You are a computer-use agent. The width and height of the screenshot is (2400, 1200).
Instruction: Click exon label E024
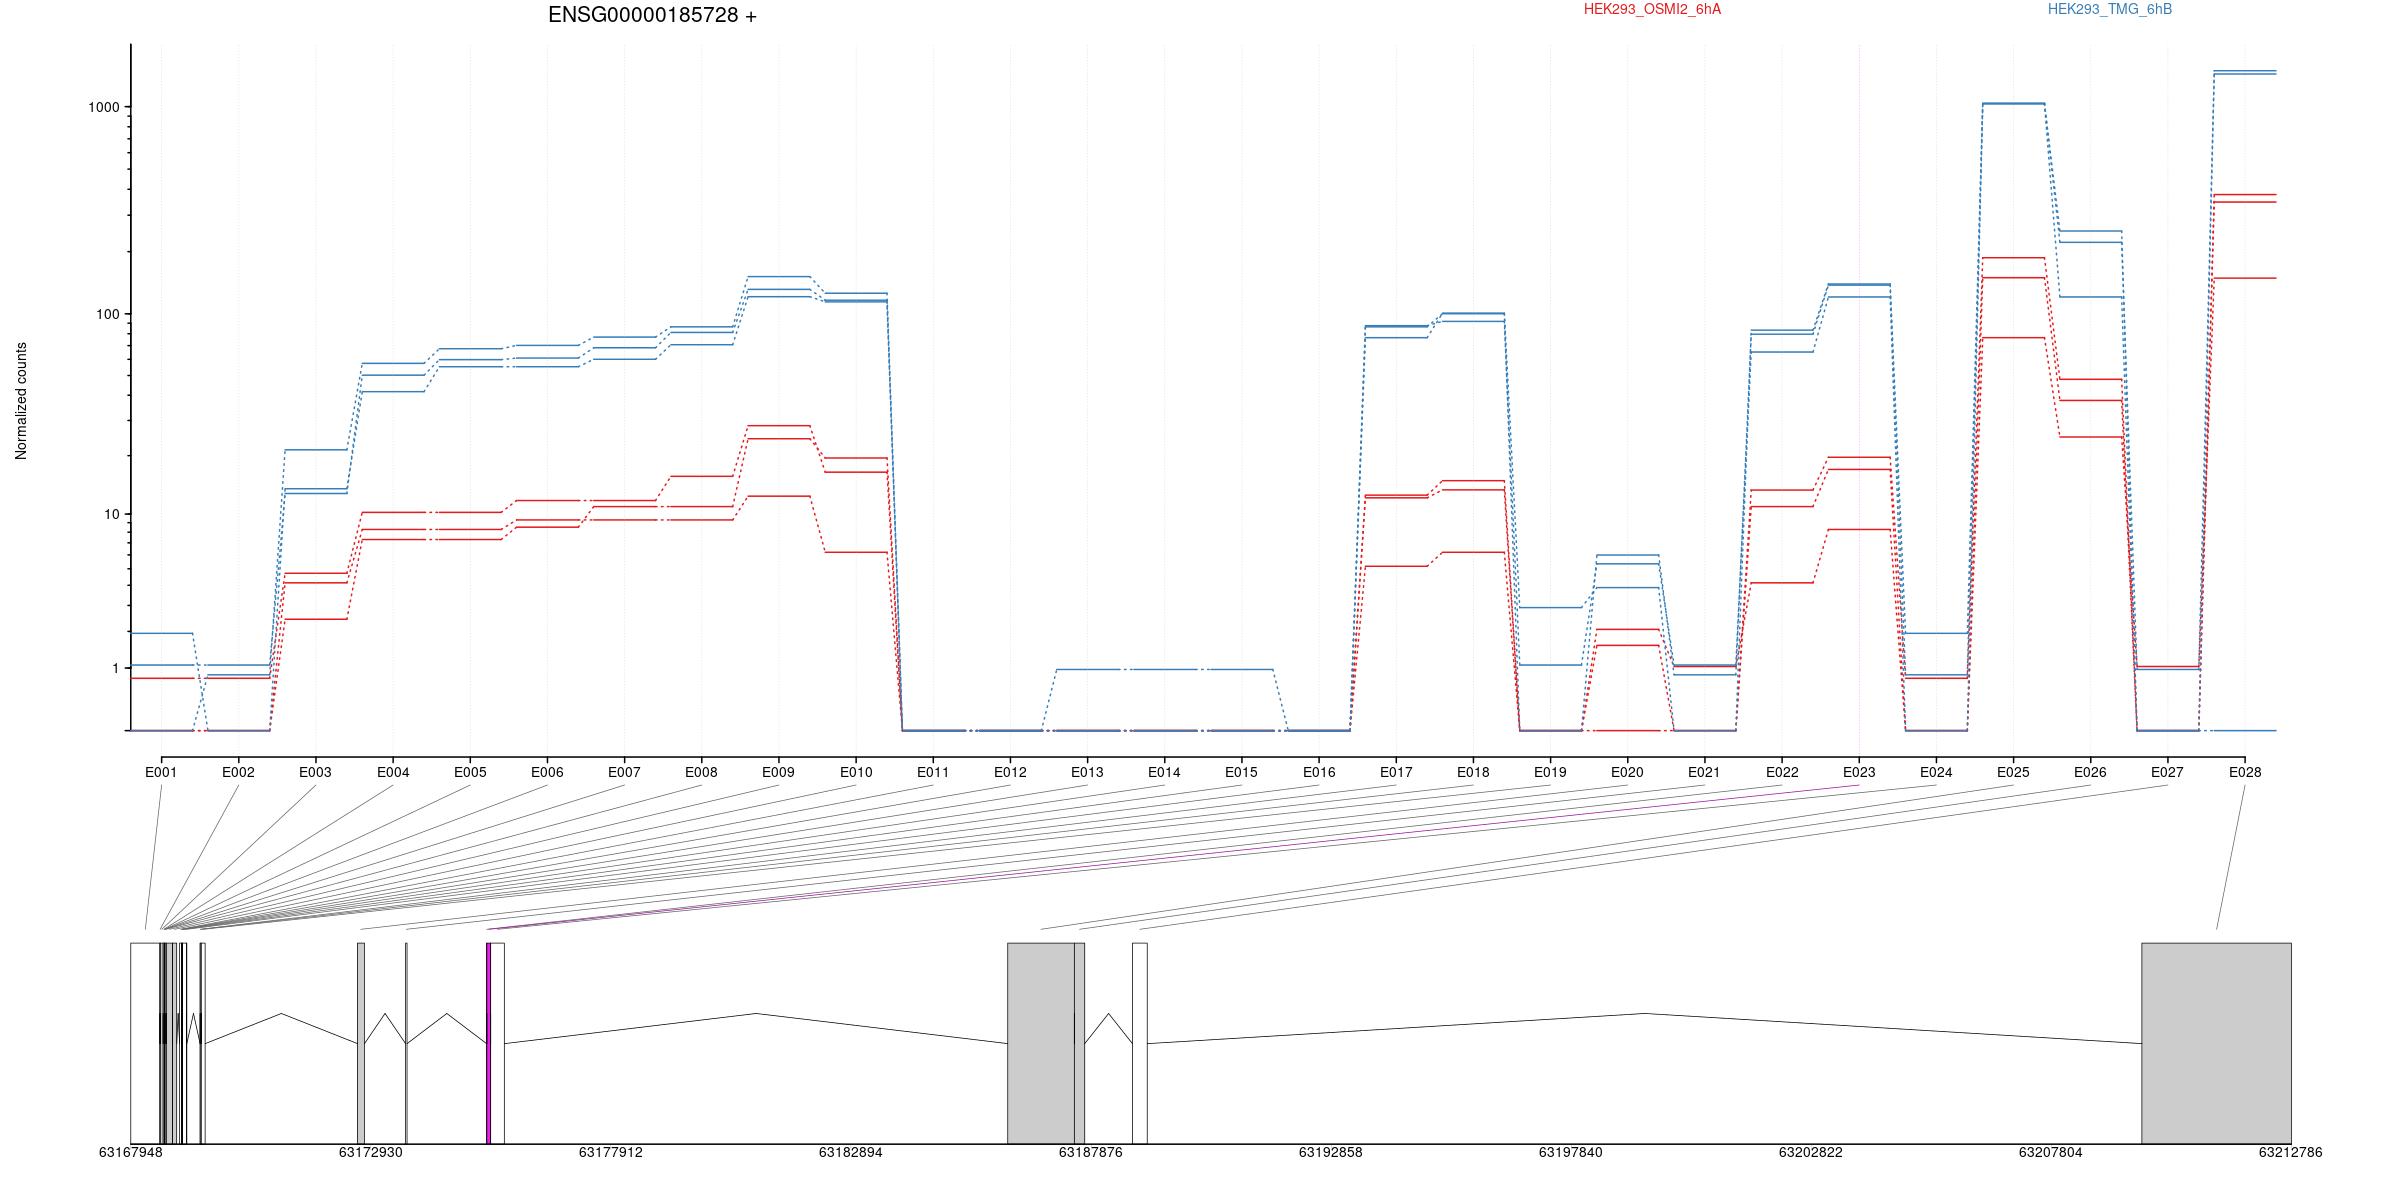coord(1936,772)
